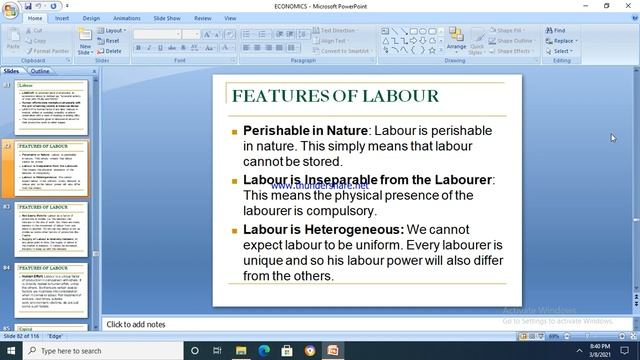The height and width of the screenshot is (360, 640).
Task: Expand the shapes gallery More arrow
Action: (x=441, y=50)
